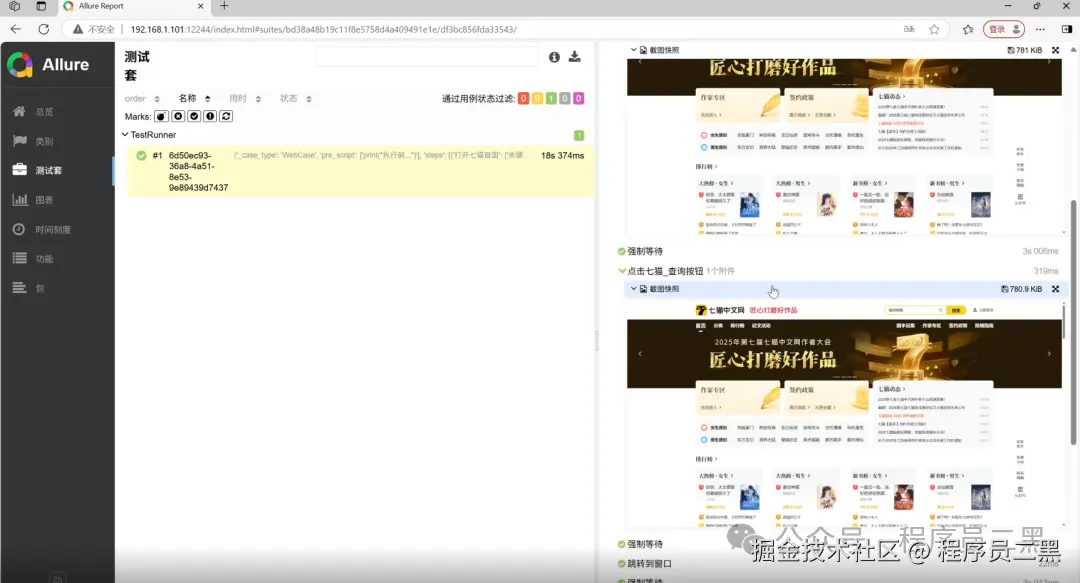Viewport: 1080px width, 583px height.
Task: Open the browser favorites list
Action: pyautogui.click(x=968, y=30)
